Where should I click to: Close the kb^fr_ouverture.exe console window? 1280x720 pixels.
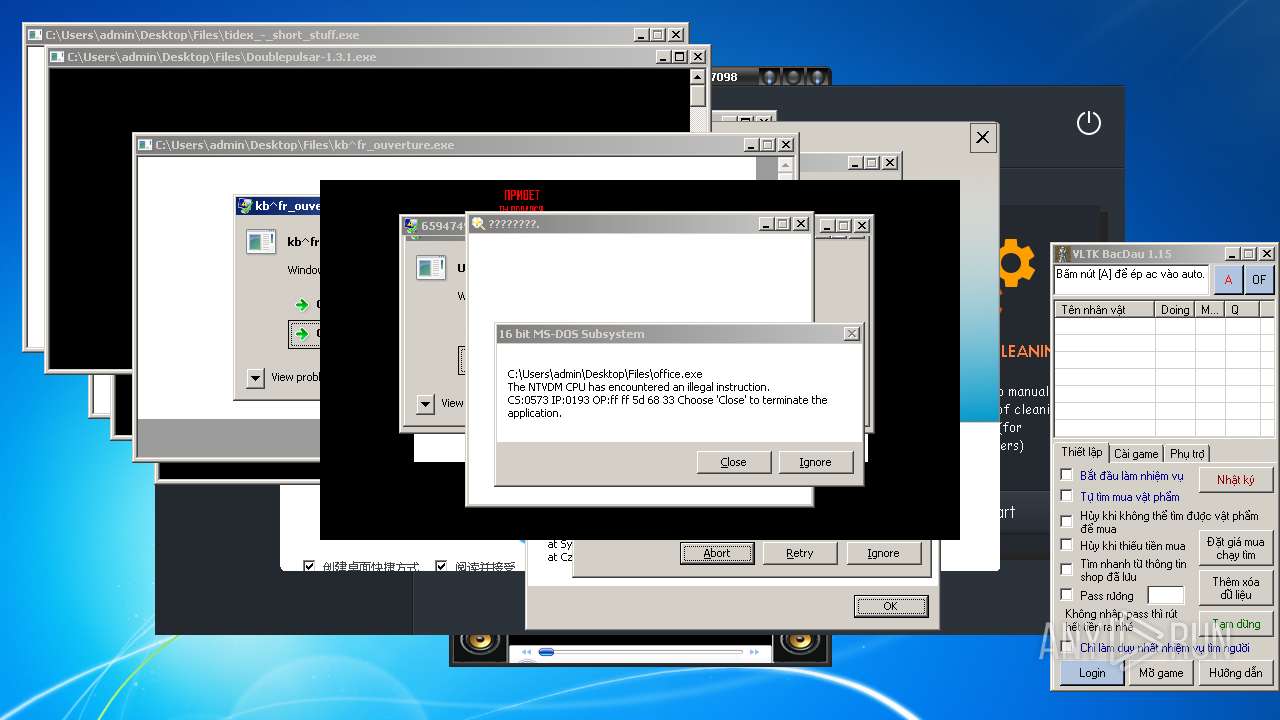coord(786,145)
